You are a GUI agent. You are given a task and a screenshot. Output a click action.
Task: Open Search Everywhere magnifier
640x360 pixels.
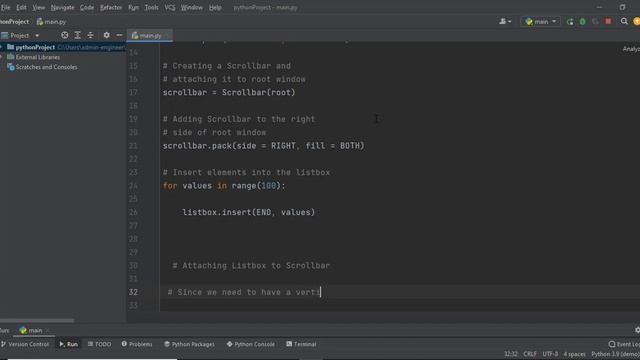pos(624,21)
